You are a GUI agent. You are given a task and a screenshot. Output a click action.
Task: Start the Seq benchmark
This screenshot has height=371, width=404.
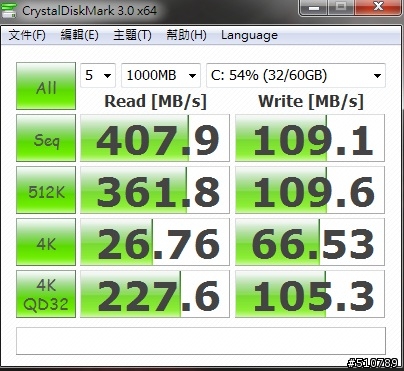[46, 138]
